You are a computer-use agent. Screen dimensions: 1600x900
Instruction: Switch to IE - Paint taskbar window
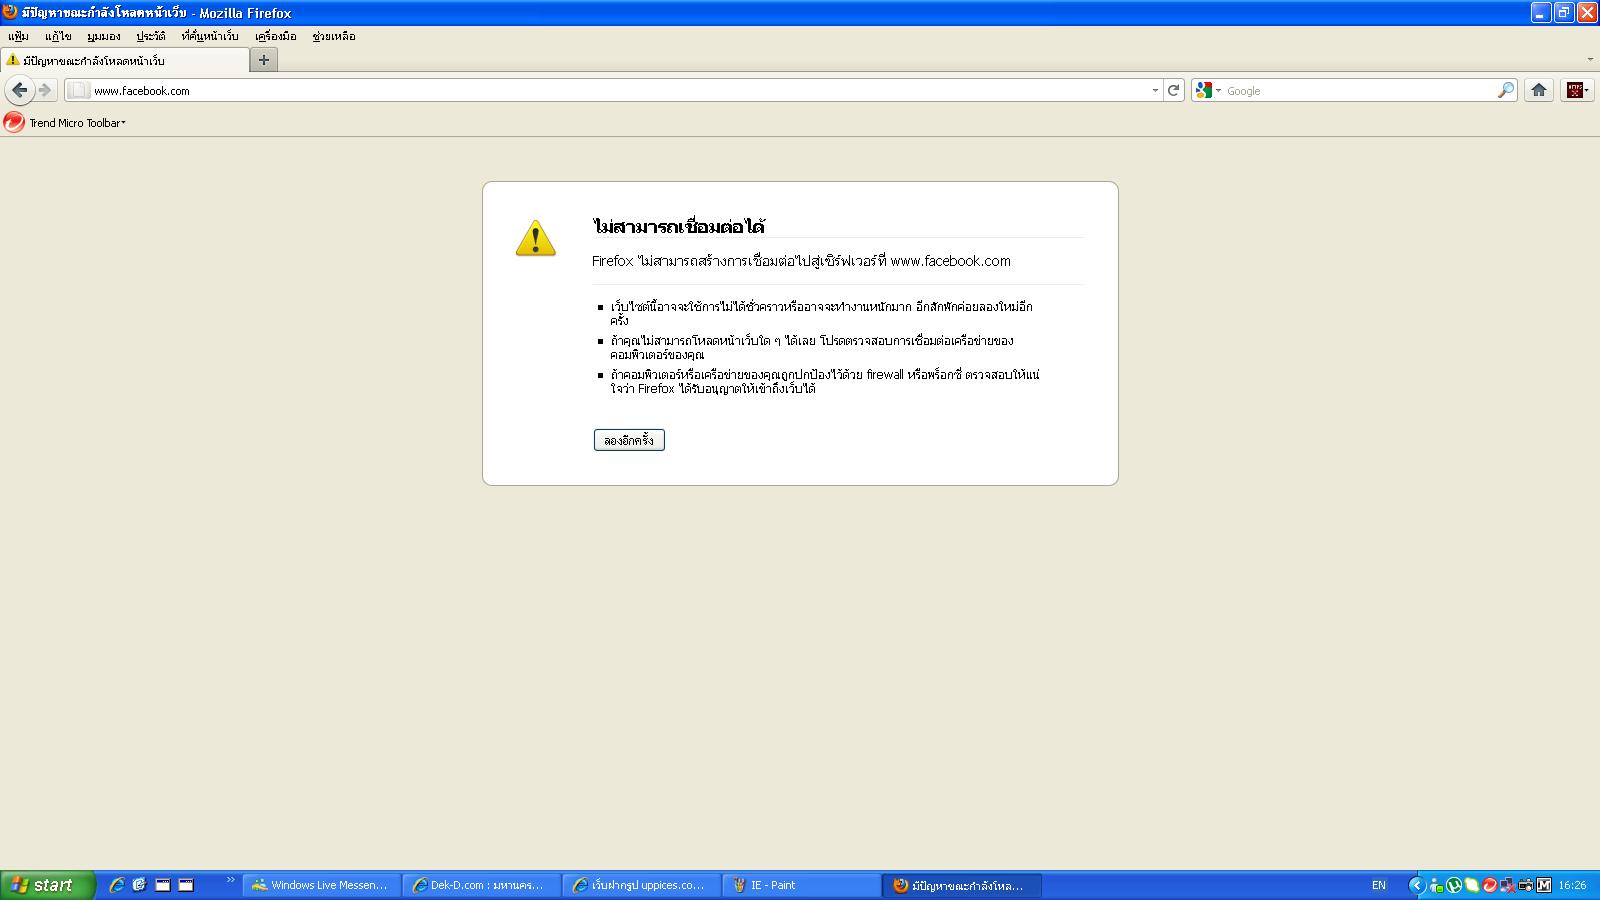pos(801,885)
